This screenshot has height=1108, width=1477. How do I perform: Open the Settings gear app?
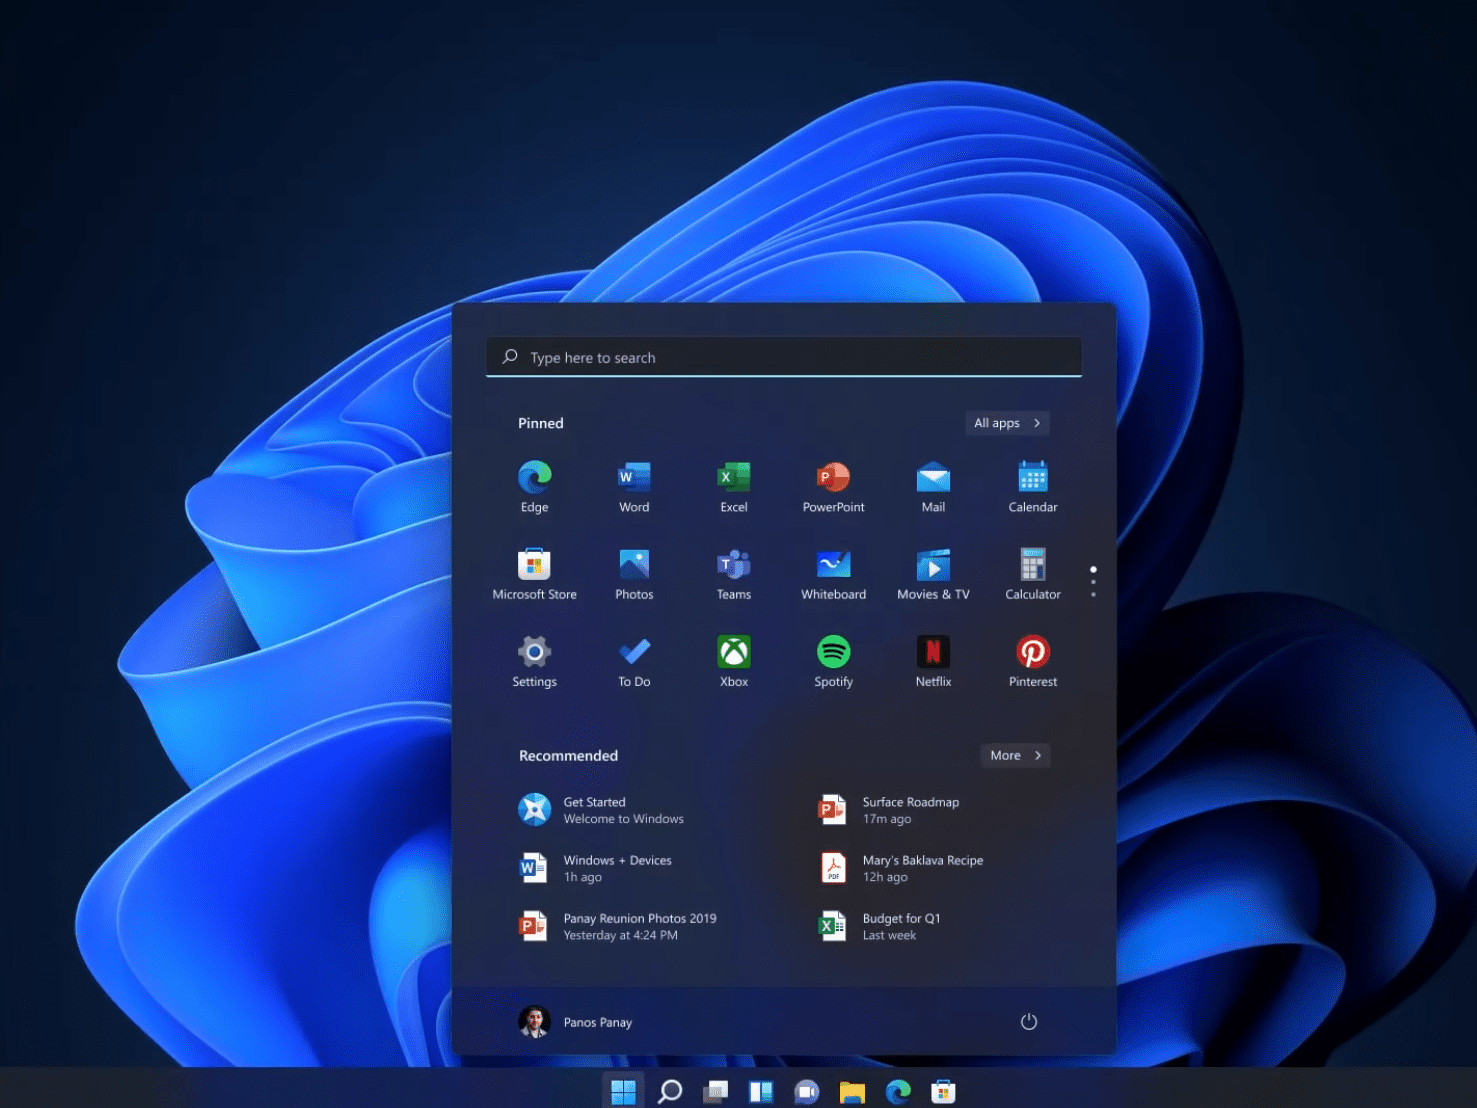pos(534,661)
